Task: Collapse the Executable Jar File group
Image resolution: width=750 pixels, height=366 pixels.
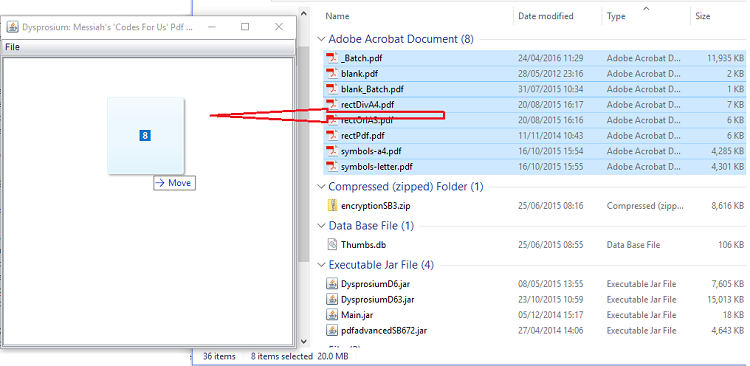Action: coord(320,265)
